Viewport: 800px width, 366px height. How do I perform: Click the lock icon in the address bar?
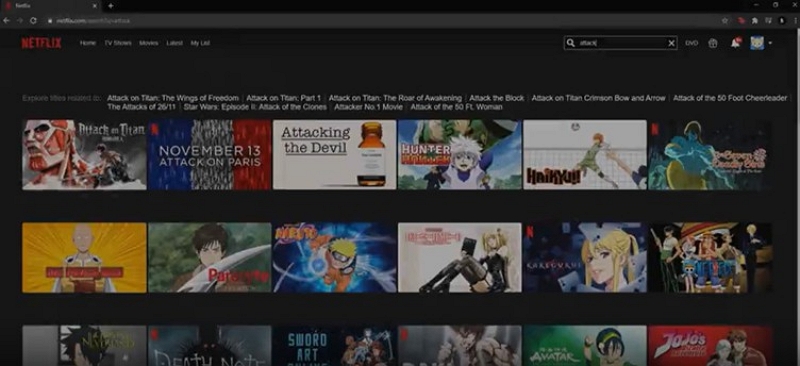tap(50, 21)
